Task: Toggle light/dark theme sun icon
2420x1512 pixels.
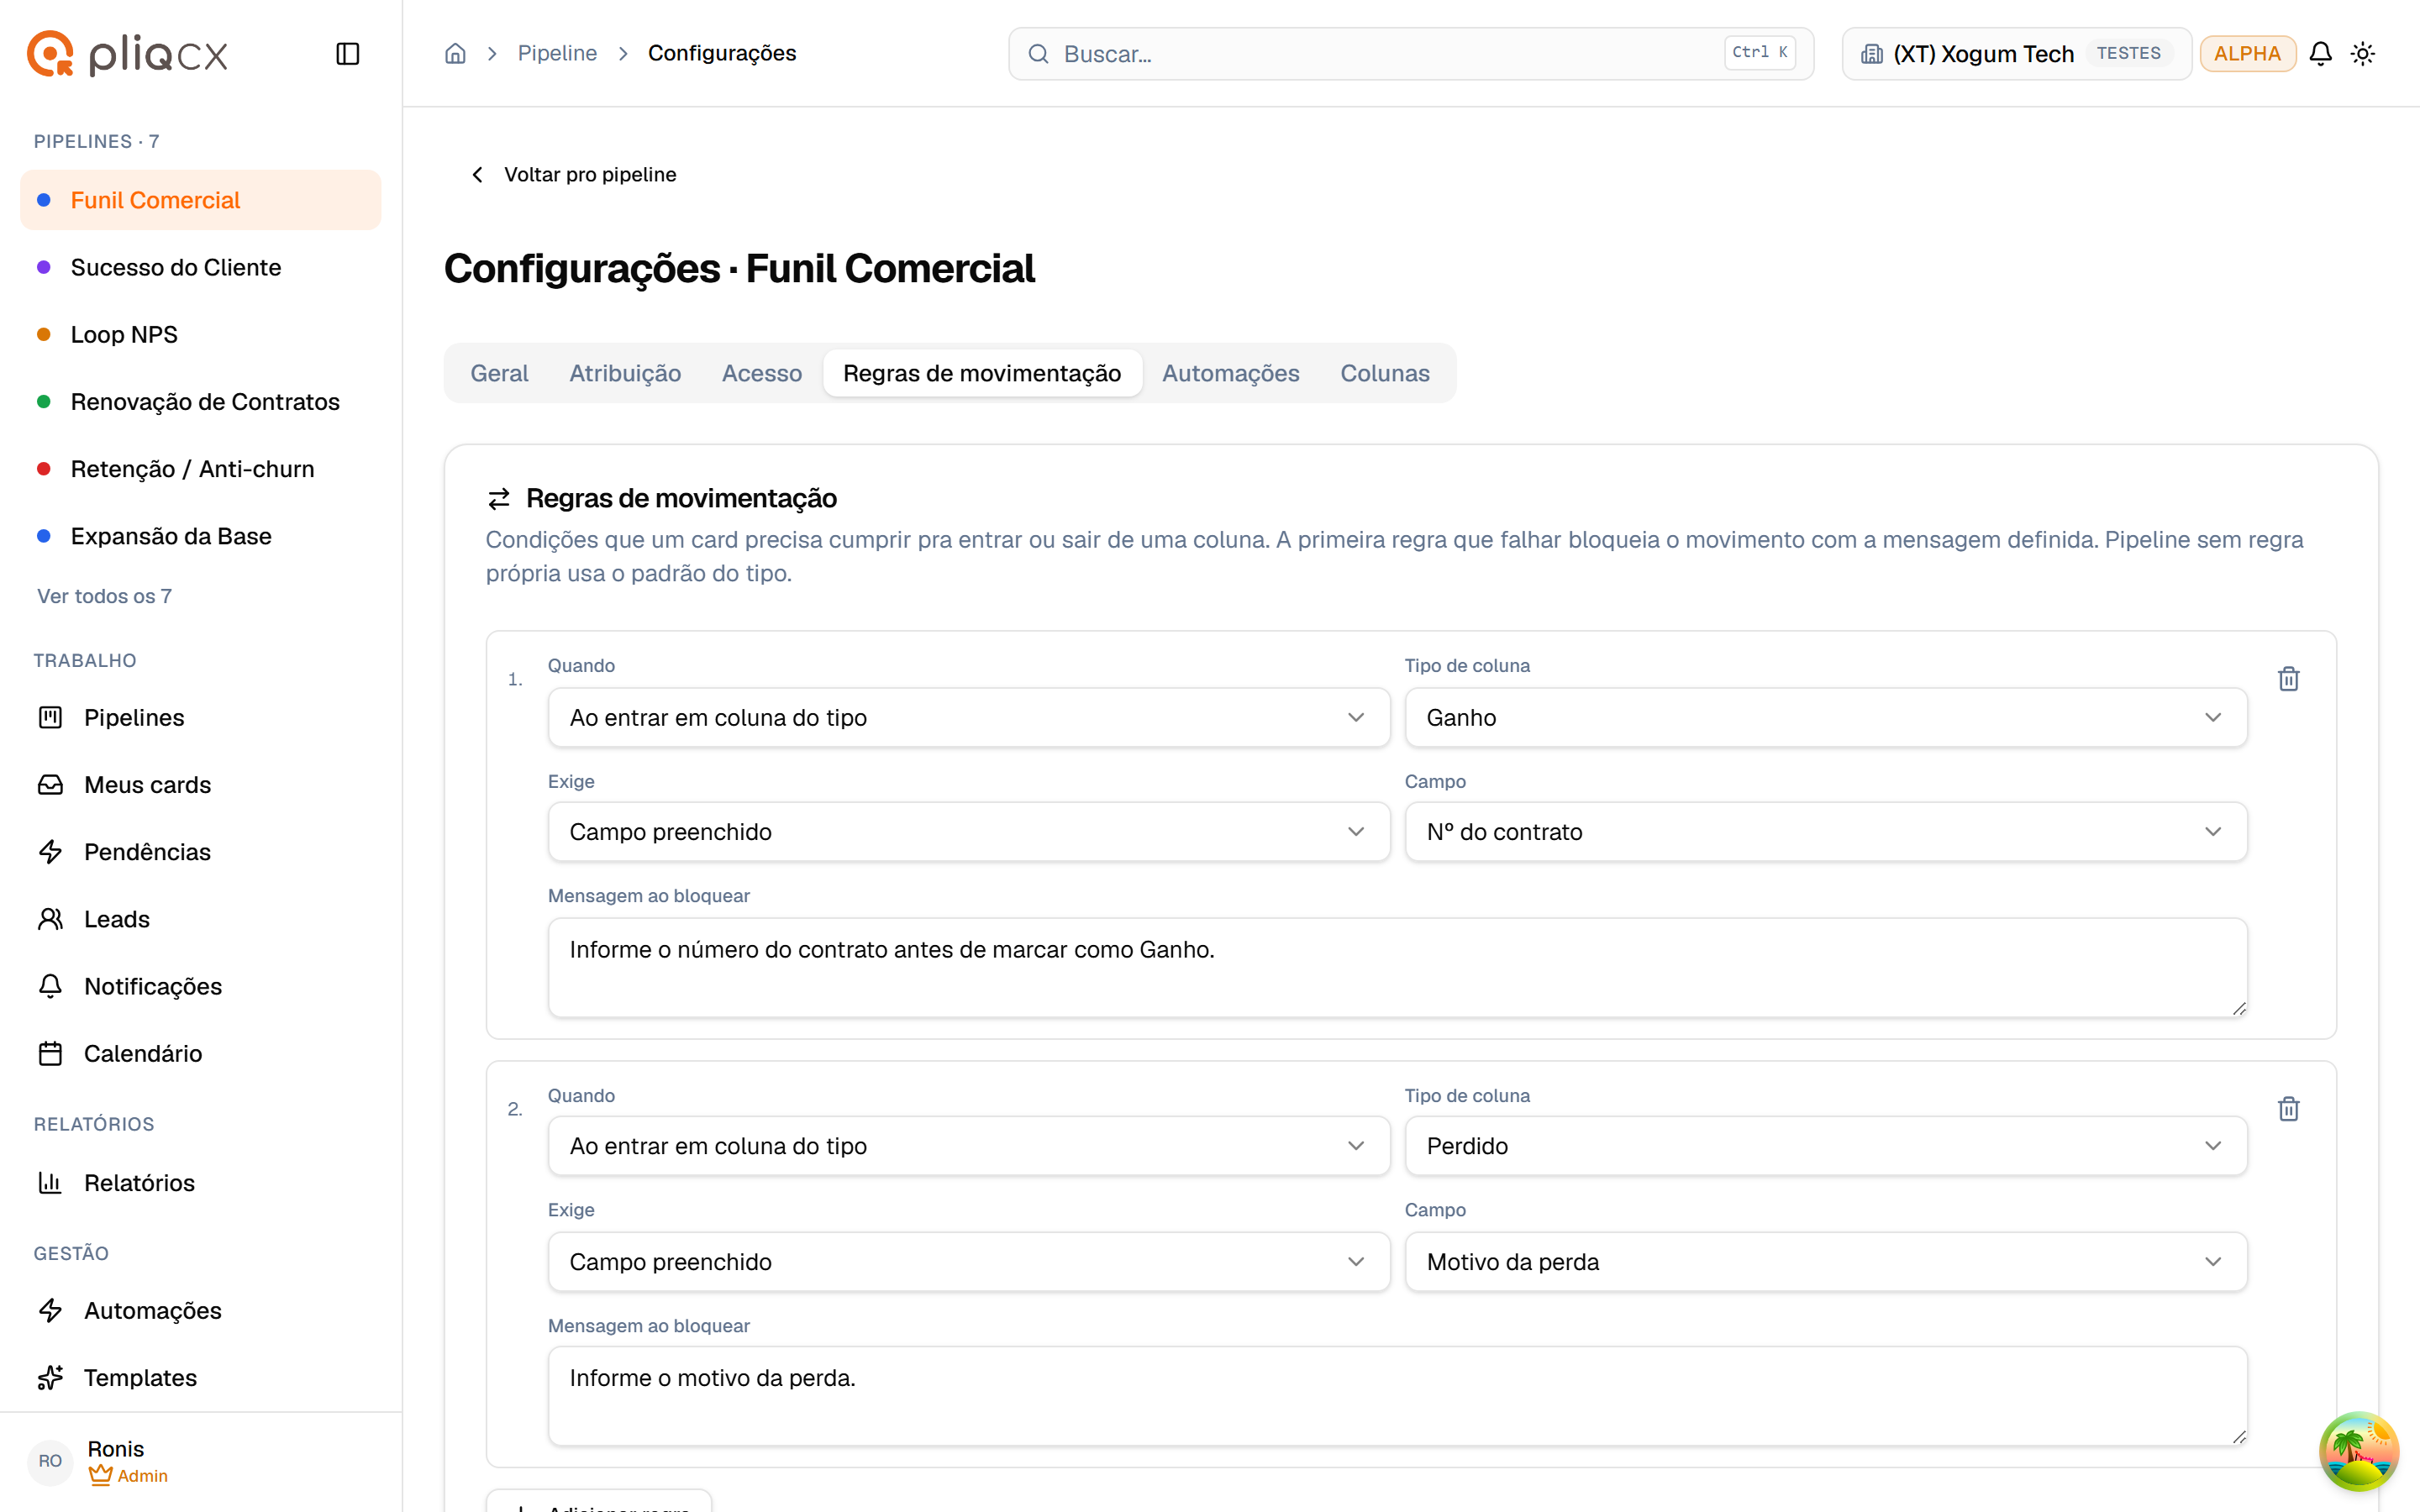Action: click(x=2363, y=53)
